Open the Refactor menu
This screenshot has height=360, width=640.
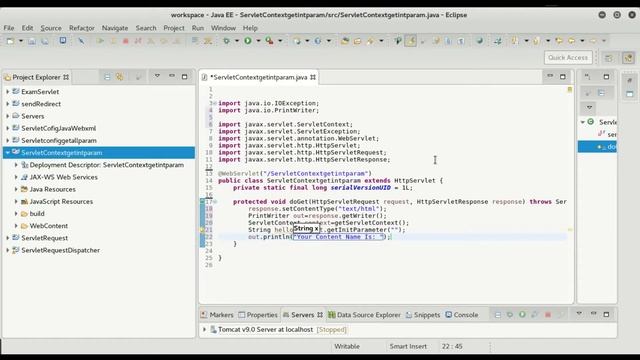[82, 28]
